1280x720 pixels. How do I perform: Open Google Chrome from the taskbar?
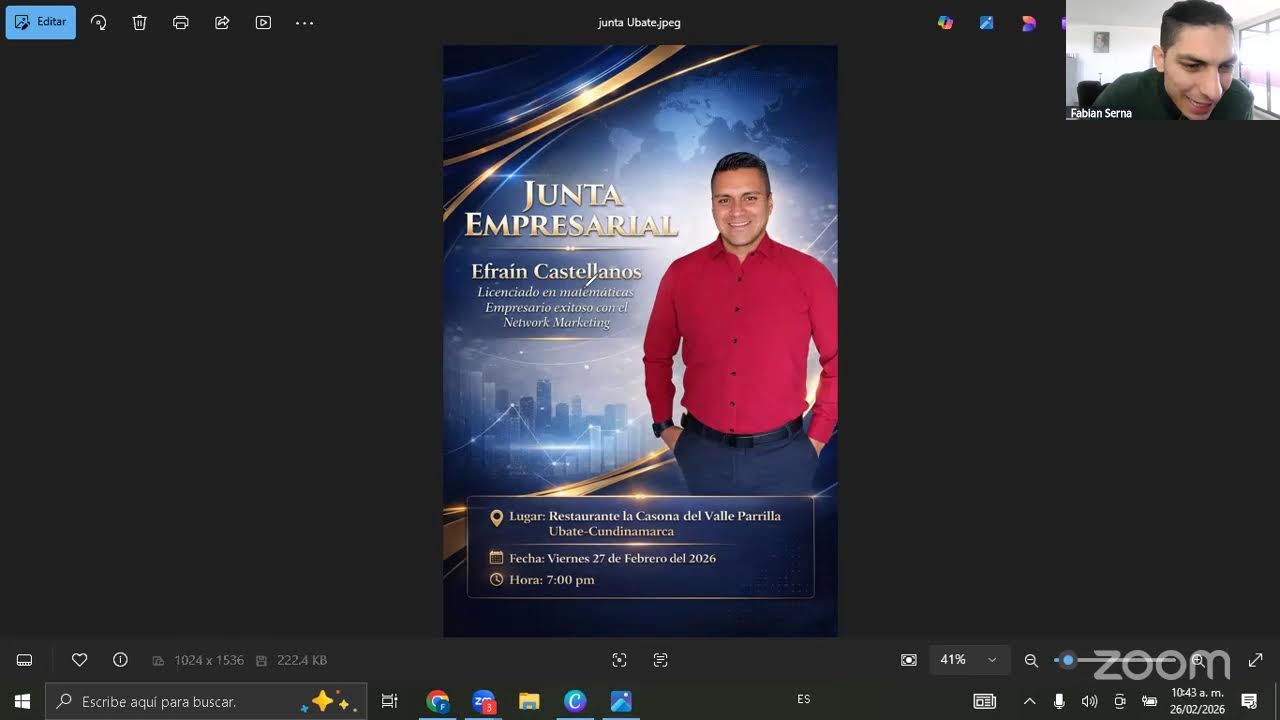(438, 701)
